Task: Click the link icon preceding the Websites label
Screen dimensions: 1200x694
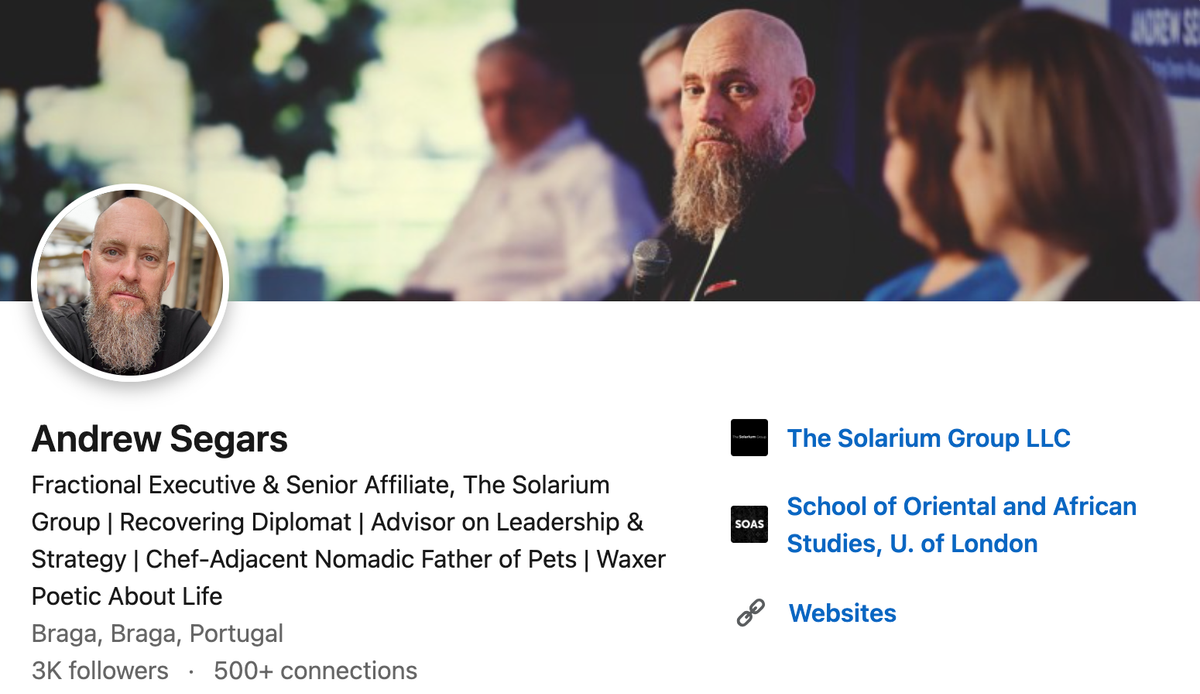Action: 749,613
